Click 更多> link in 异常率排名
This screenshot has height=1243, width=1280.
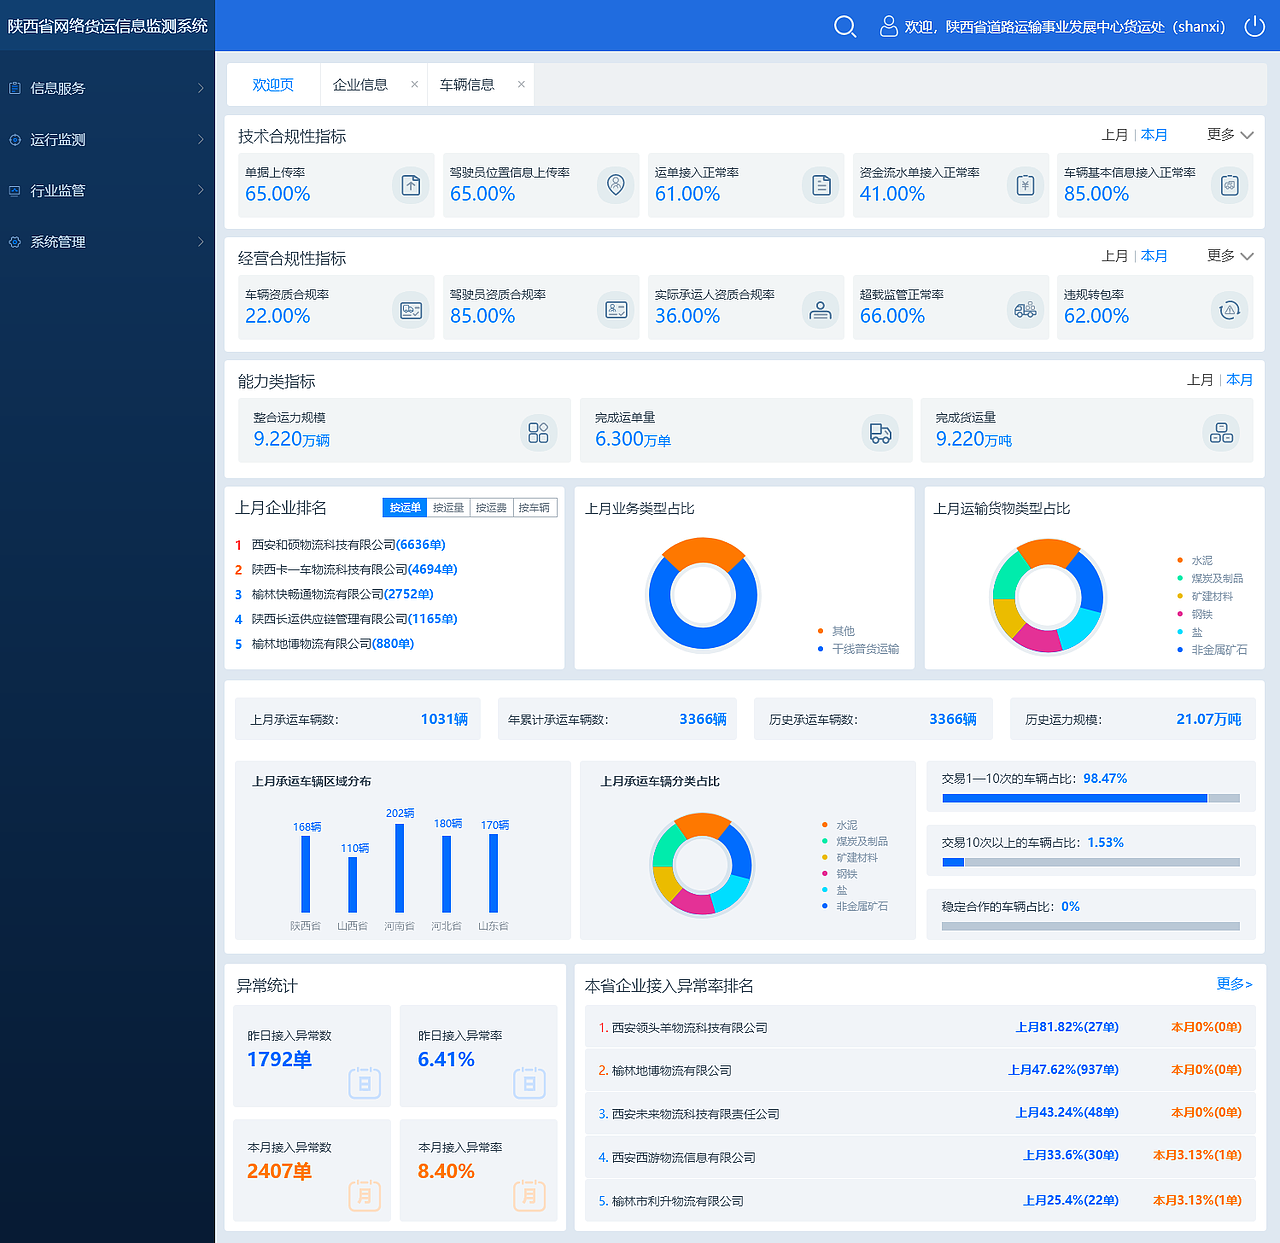point(1234,984)
